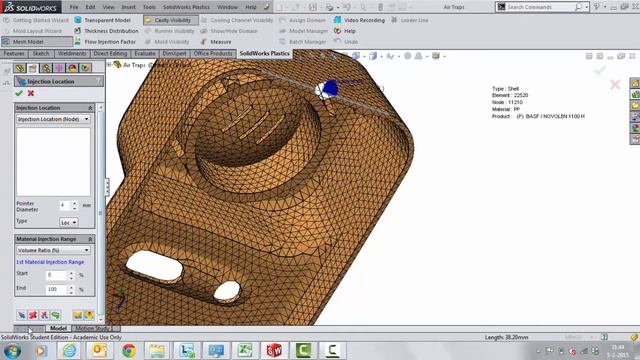Click Mesh Model button
This screenshot has width=640, height=360.
(x=37, y=42)
